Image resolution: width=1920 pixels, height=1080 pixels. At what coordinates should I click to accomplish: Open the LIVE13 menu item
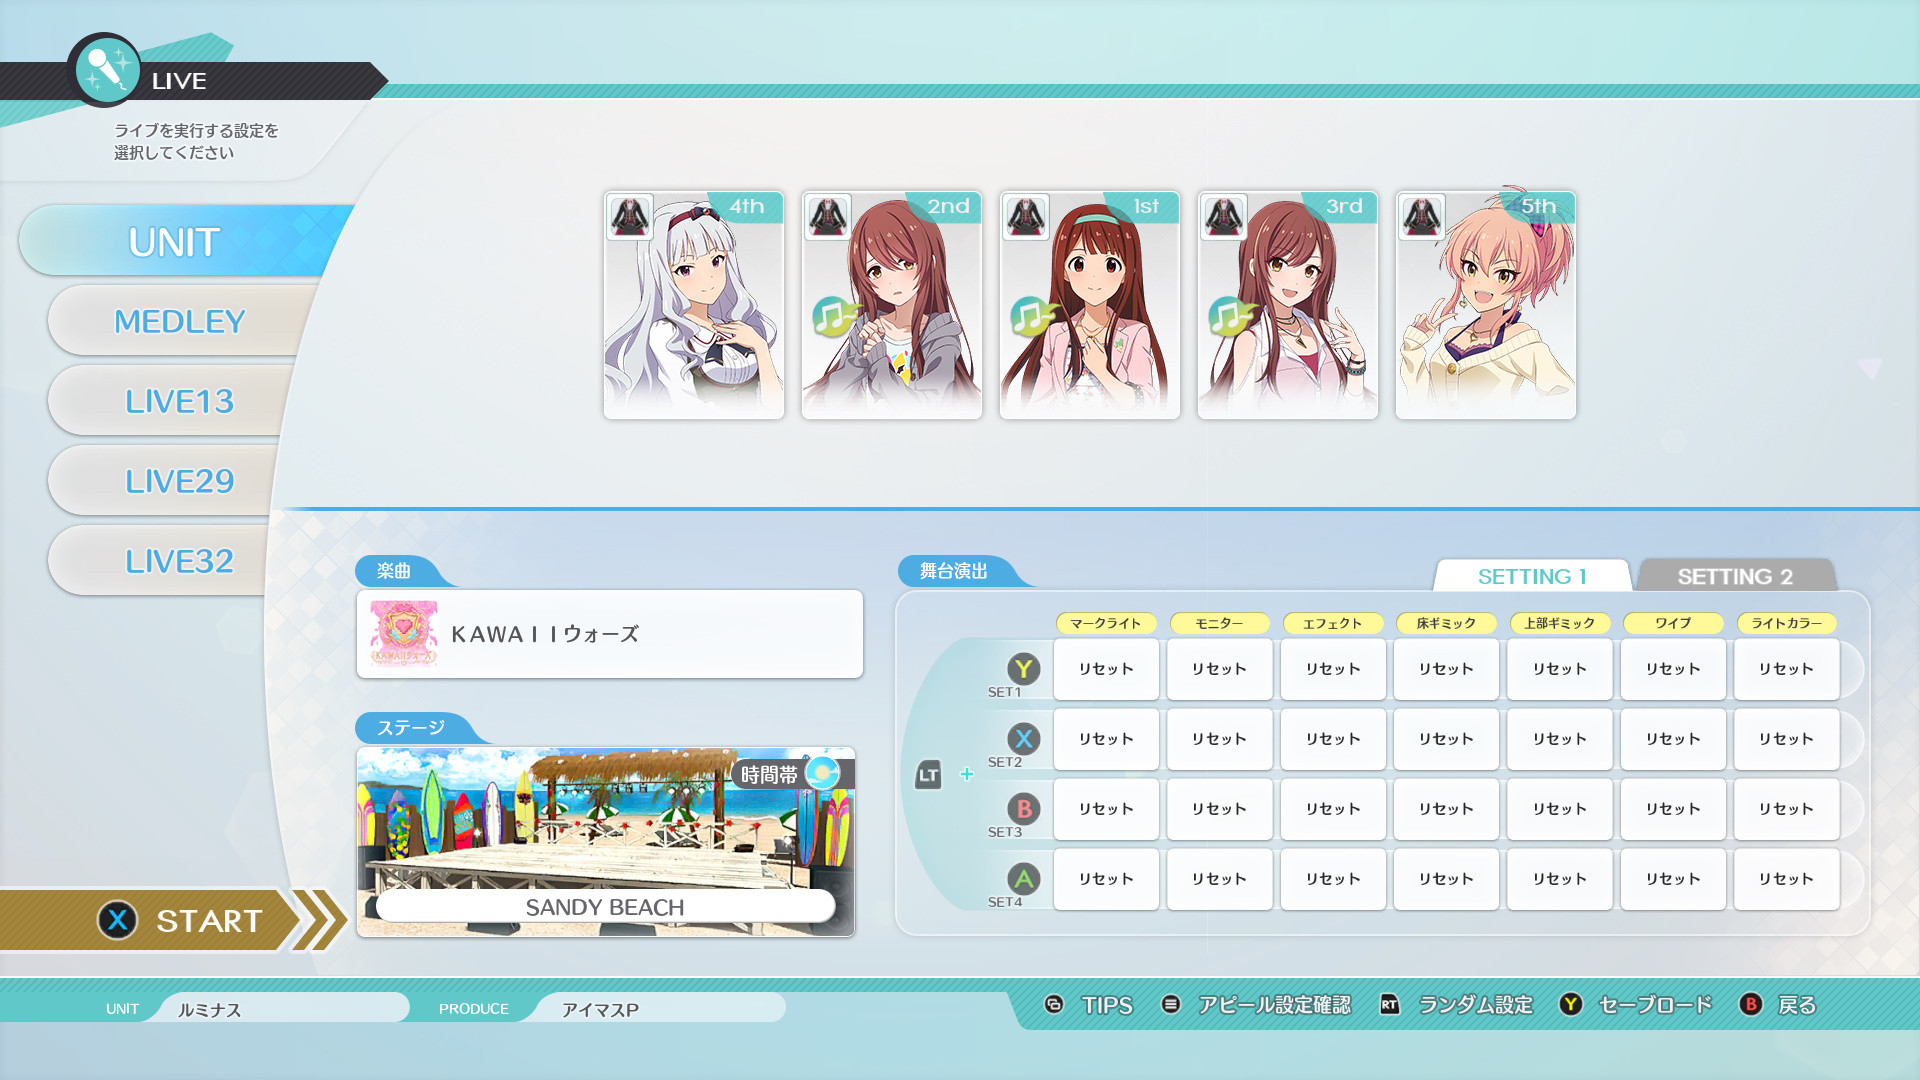[170, 401]
